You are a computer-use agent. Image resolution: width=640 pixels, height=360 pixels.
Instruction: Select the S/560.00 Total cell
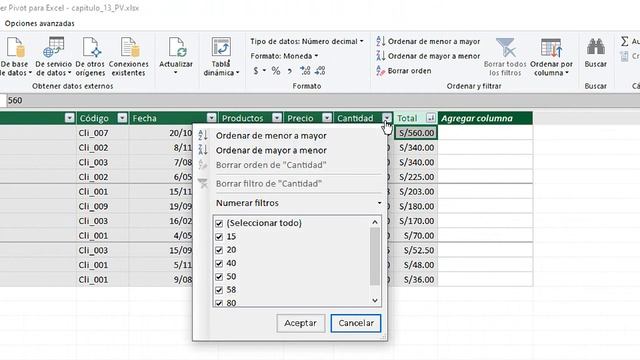(x=416, y=133)
